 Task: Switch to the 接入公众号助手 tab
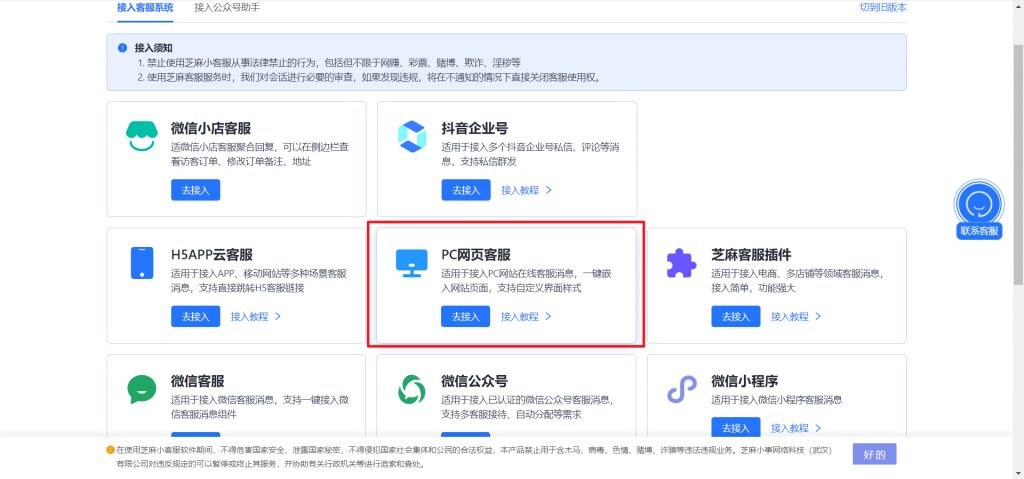point(227,8)
